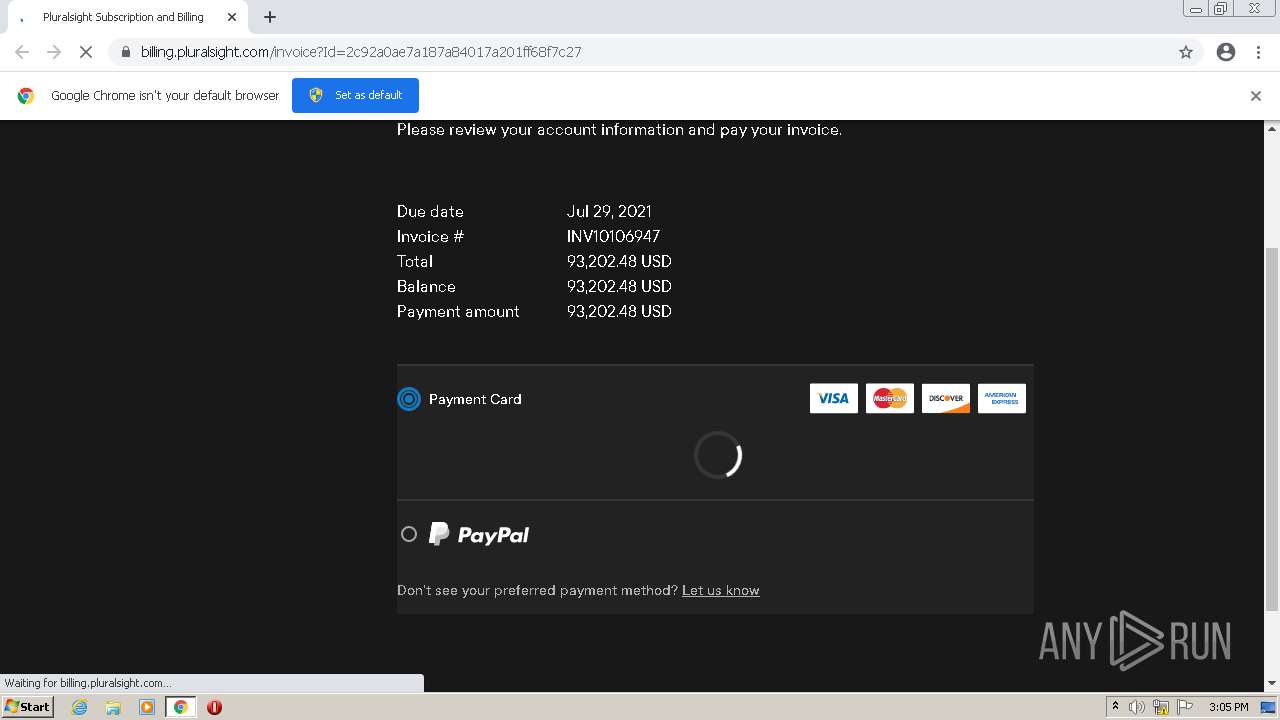
Task: Click the American Express logo
Action: tap(1002, 398)
